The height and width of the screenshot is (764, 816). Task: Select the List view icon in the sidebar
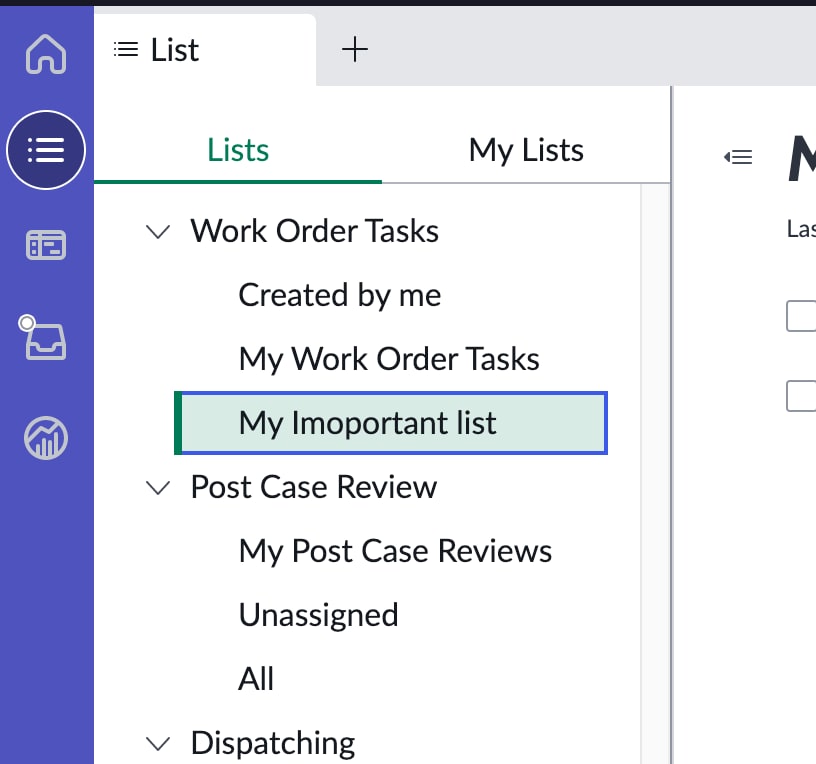46,149
